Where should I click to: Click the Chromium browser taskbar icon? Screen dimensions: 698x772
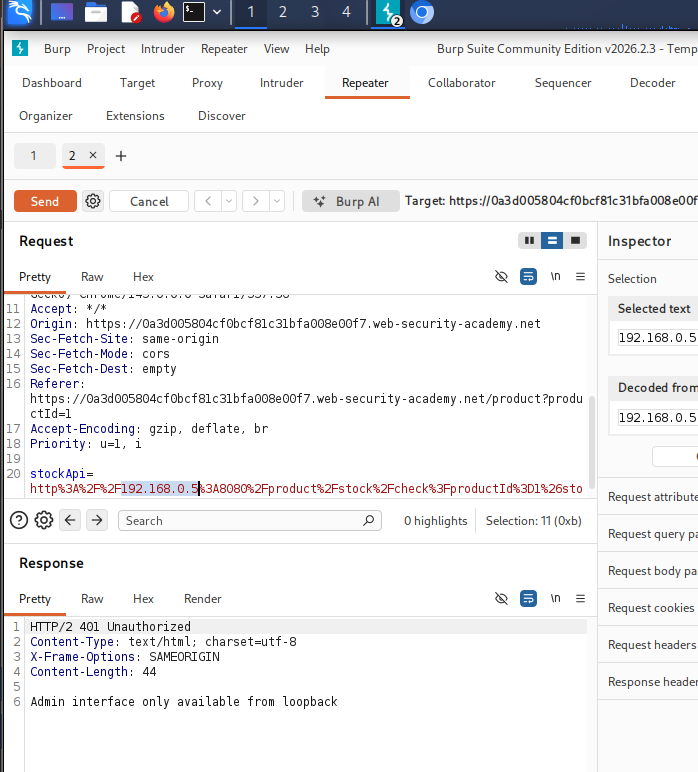click(422, 12)
